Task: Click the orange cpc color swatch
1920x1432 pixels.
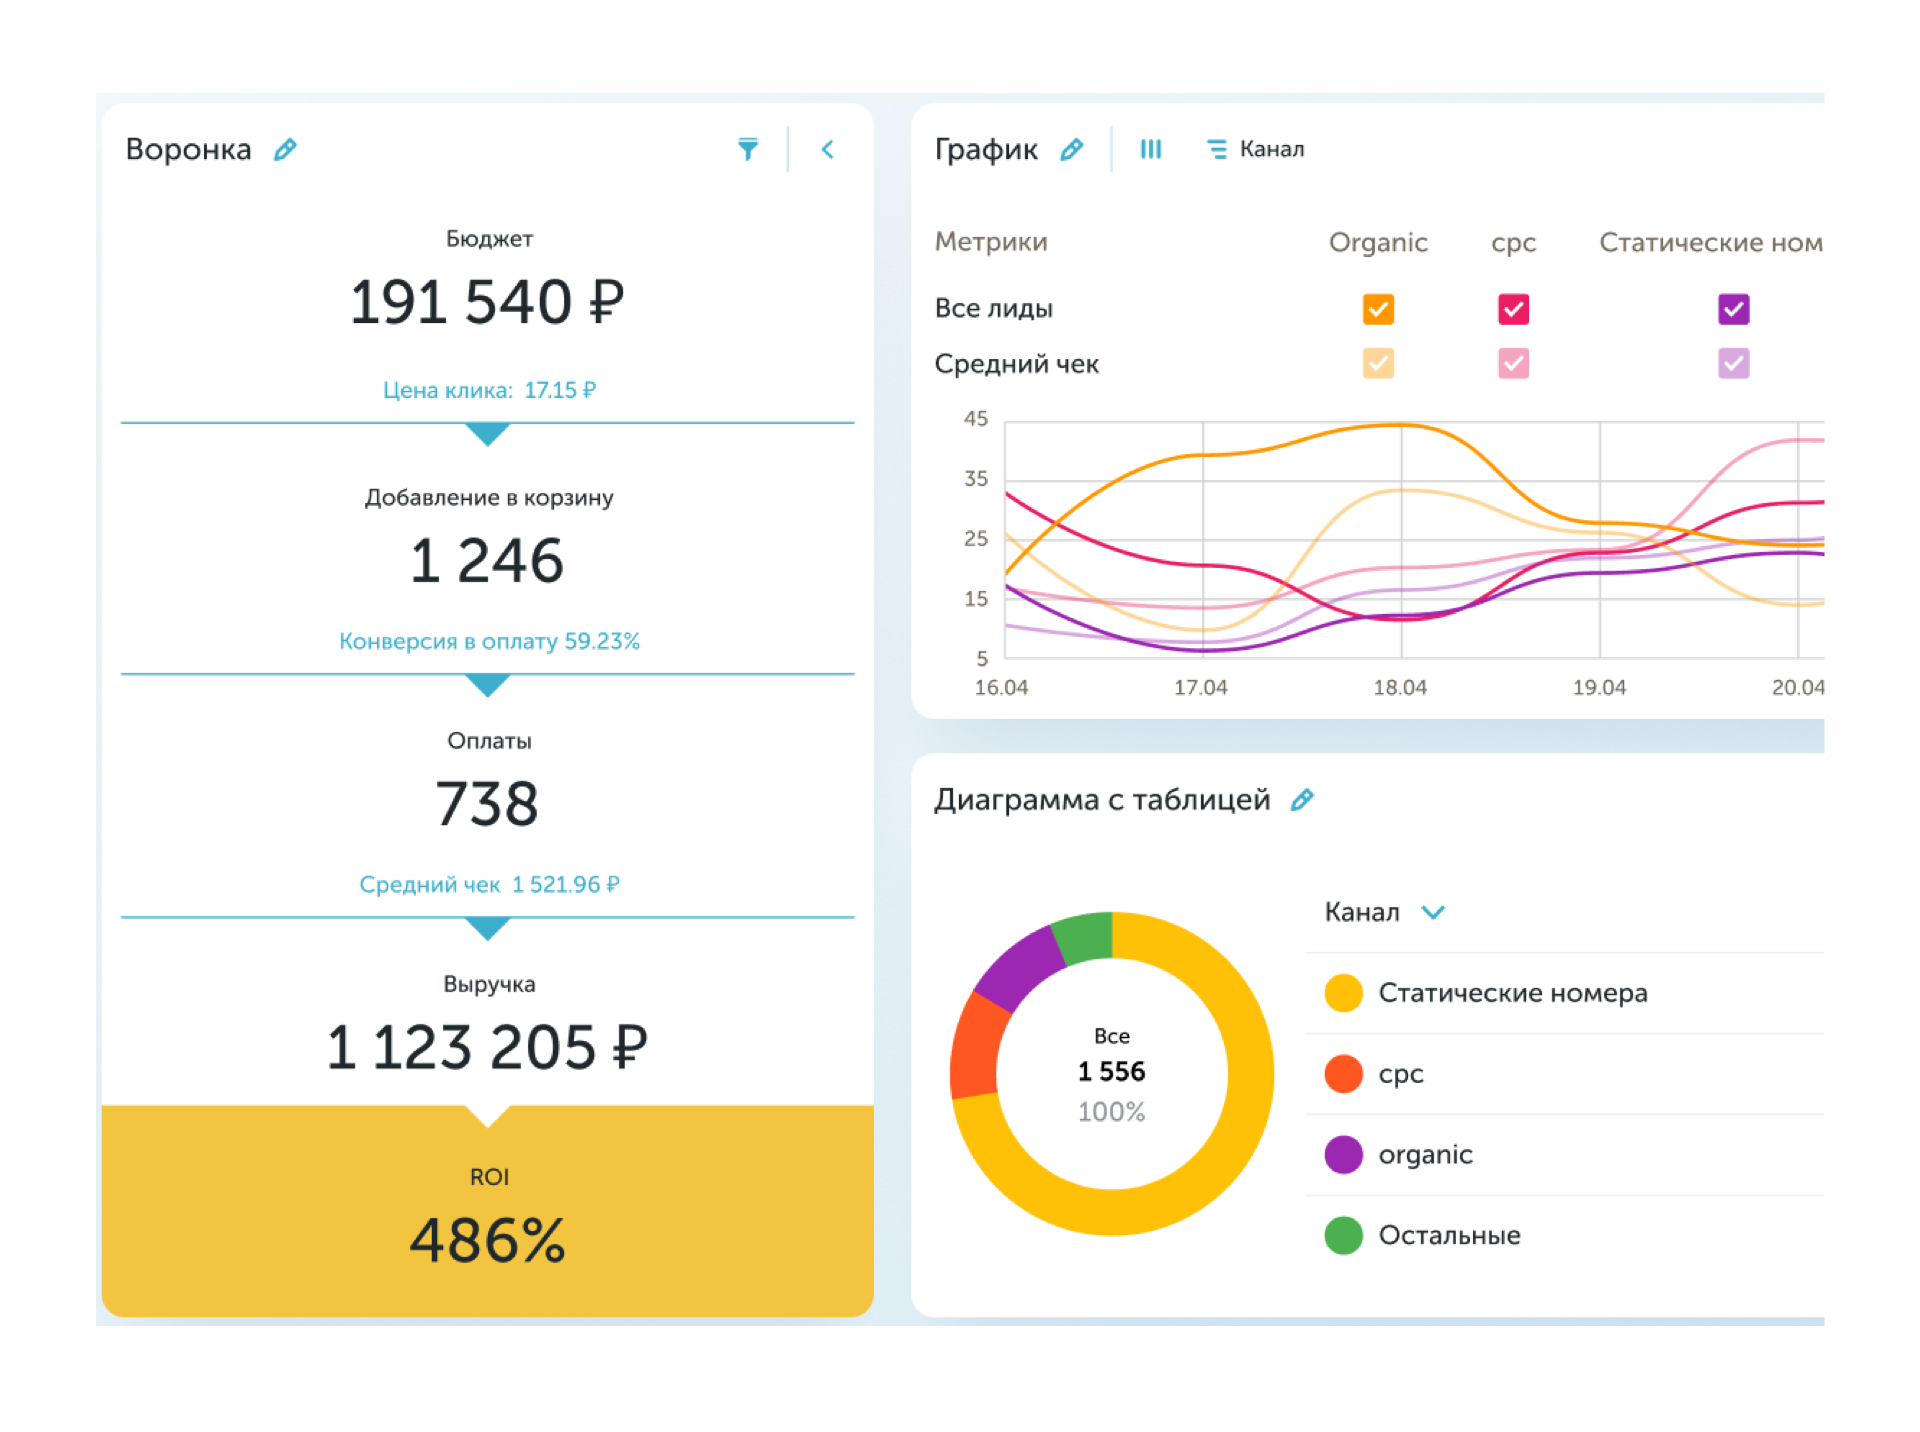Action: 1343,1074
